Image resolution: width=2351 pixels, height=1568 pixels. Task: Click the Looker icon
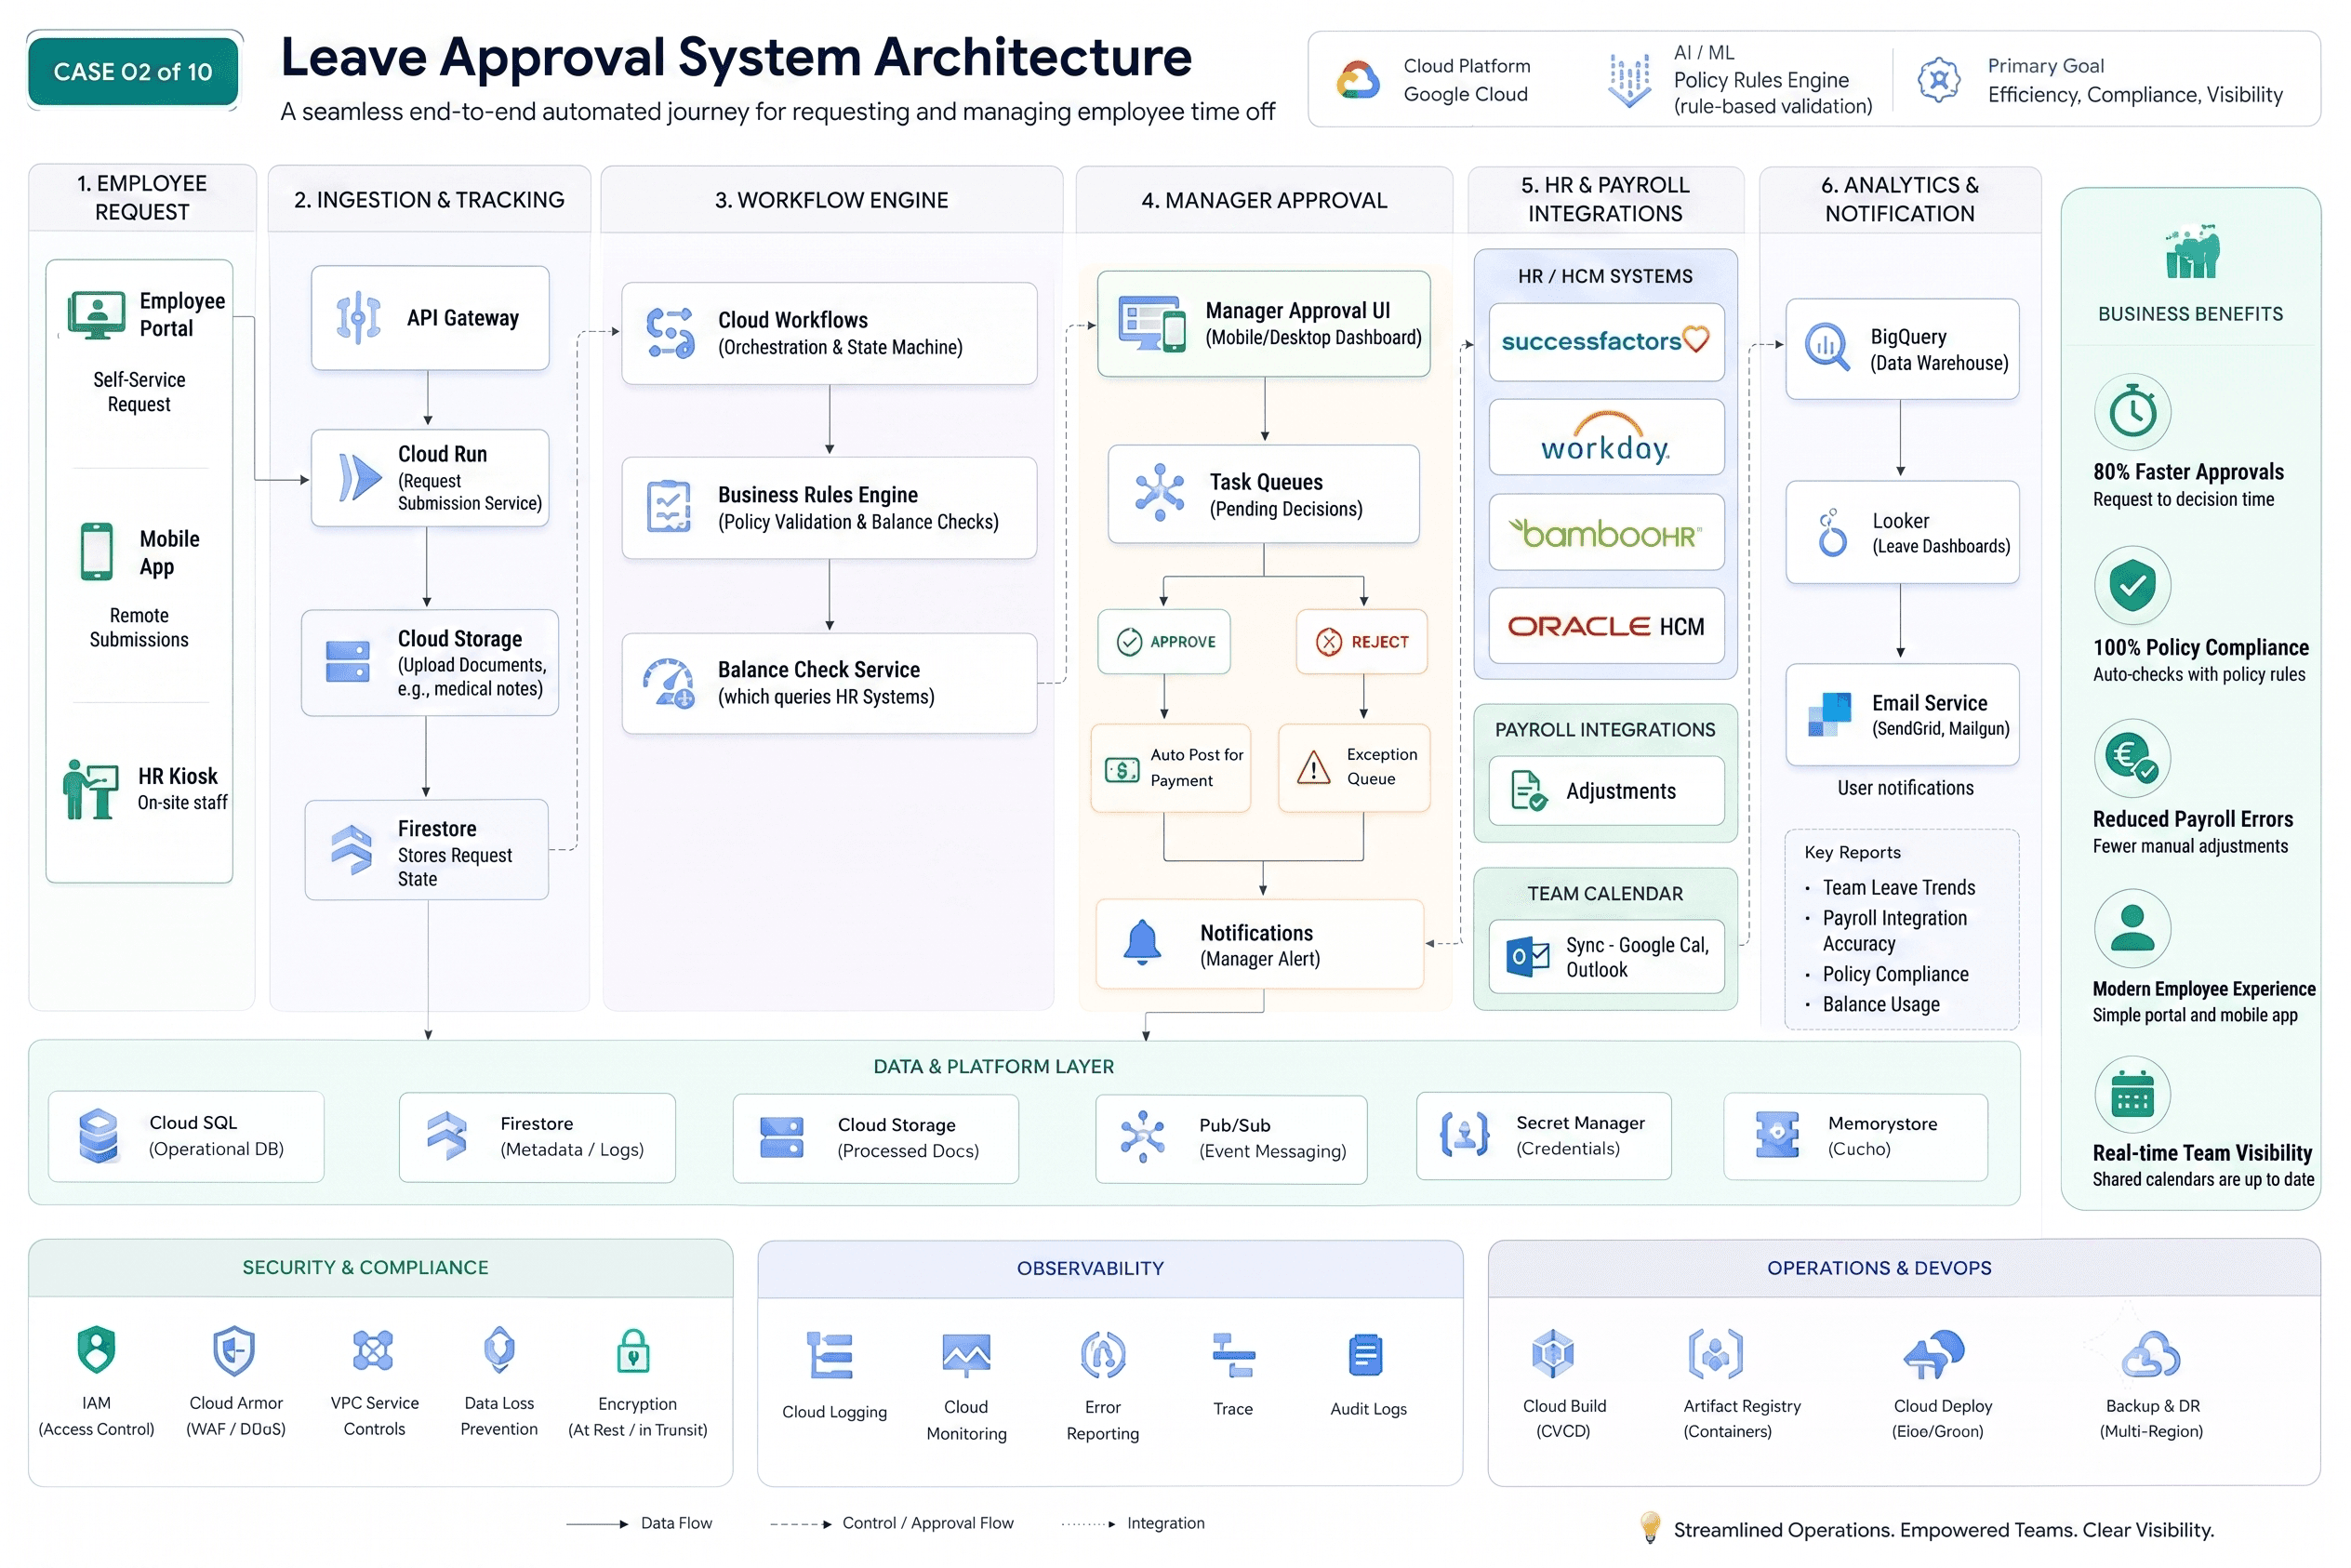(x=1832, y=532)
